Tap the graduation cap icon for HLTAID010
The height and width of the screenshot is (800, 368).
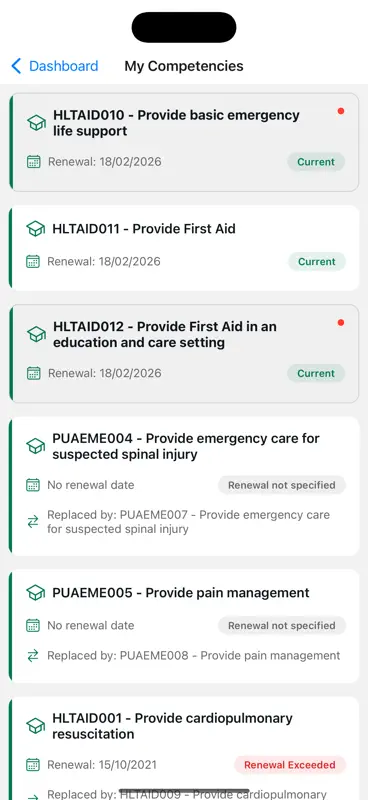[36, 123]
